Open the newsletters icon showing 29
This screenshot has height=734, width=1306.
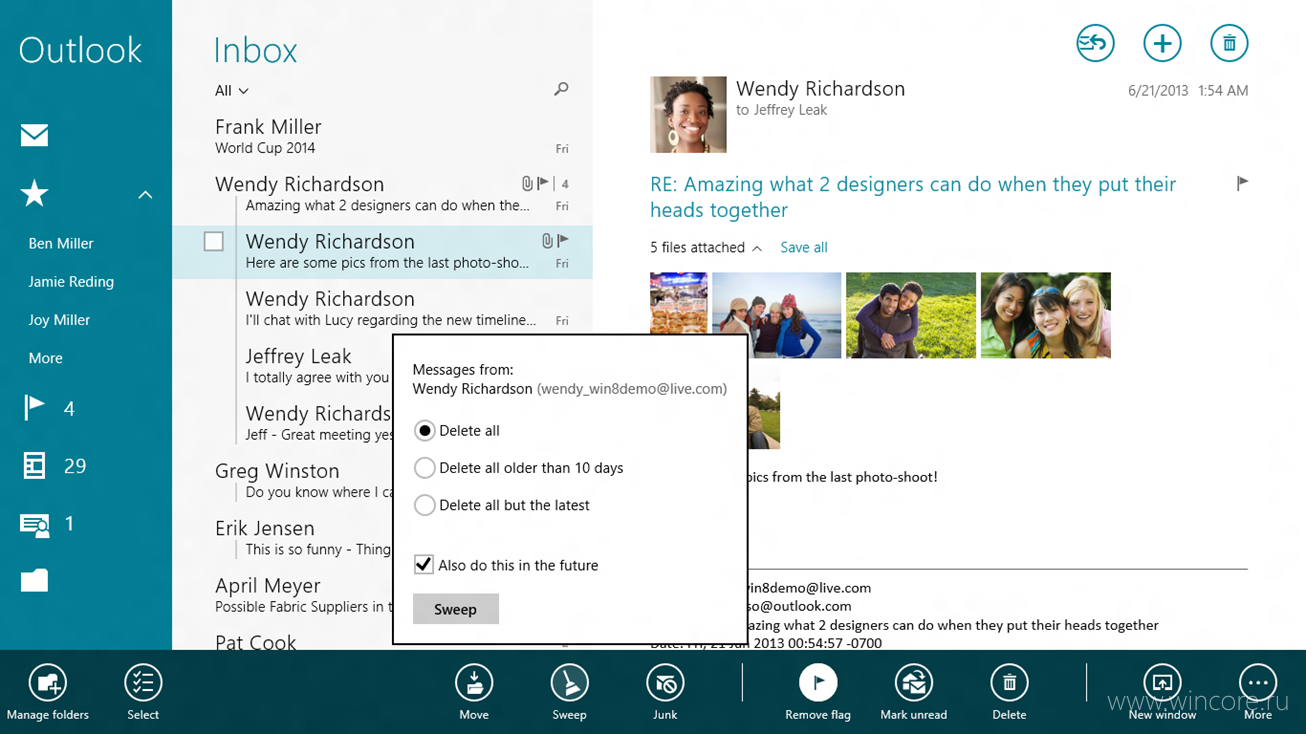click(x=34, y=466)
